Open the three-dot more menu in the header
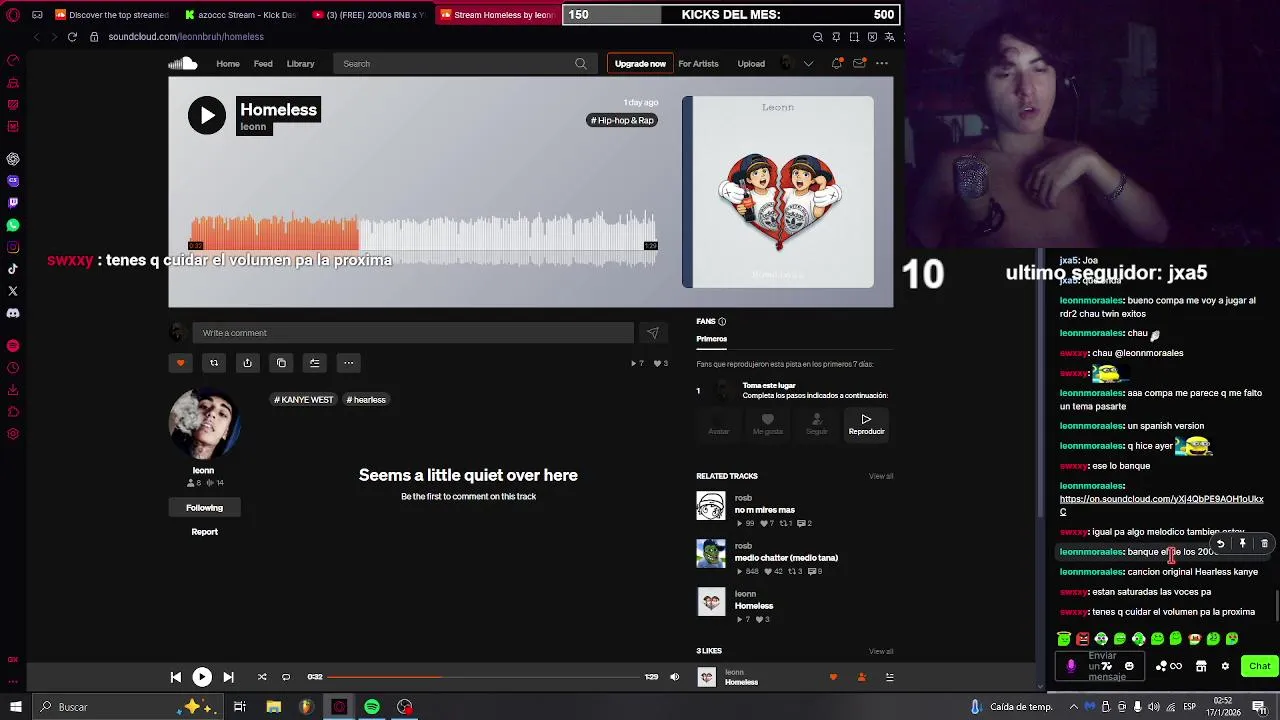This screenshot has height=720, width=1280. [x=882, y=64]
